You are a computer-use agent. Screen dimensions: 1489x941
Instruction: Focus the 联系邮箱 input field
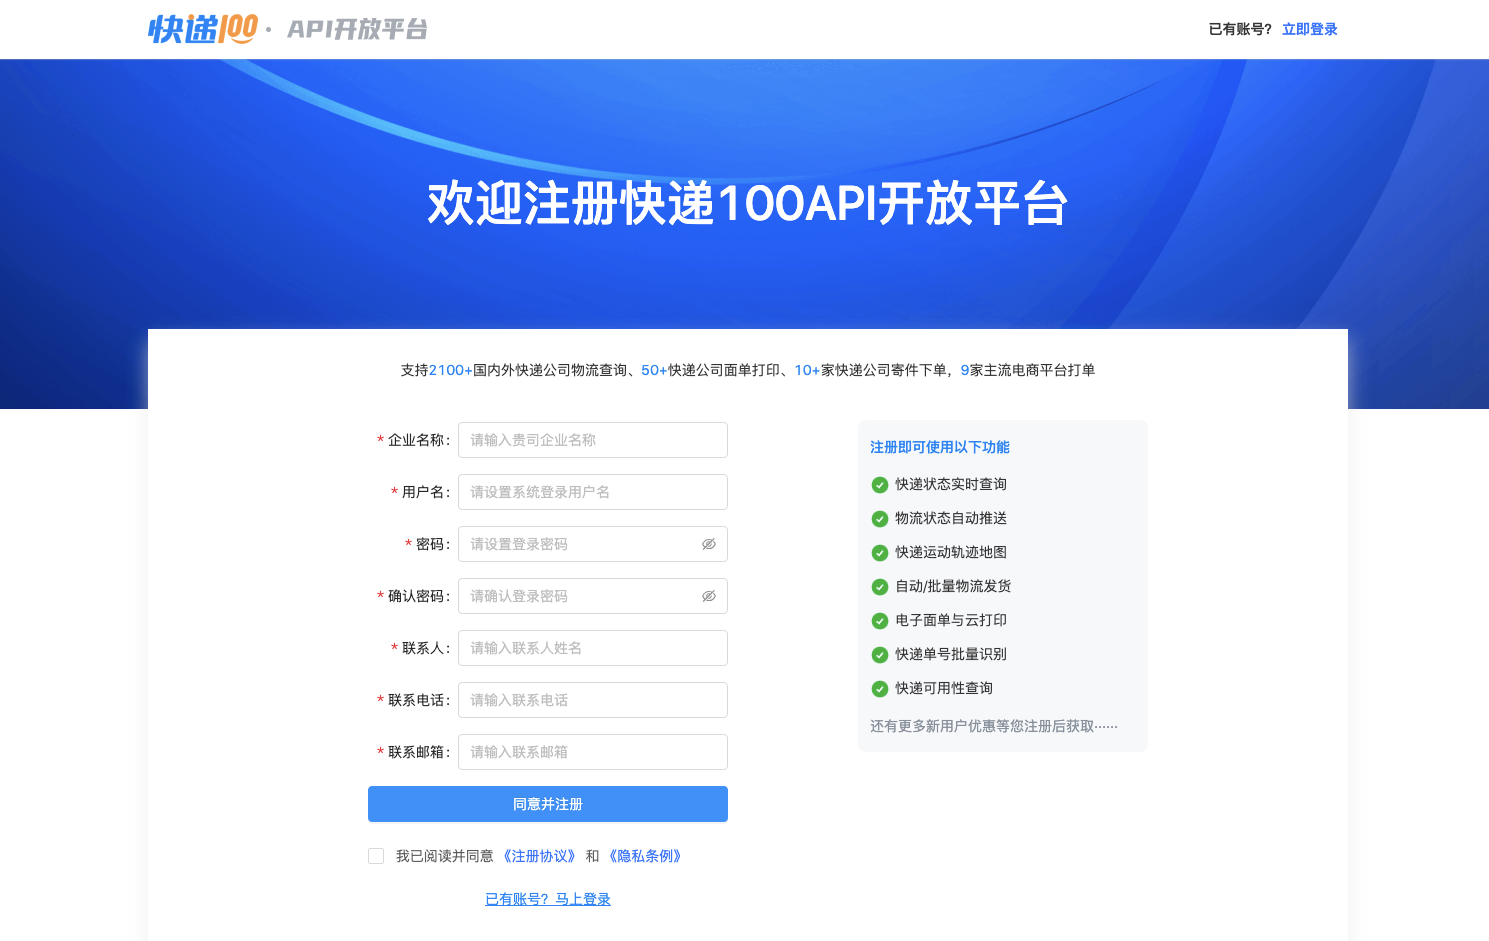[593, 752]
